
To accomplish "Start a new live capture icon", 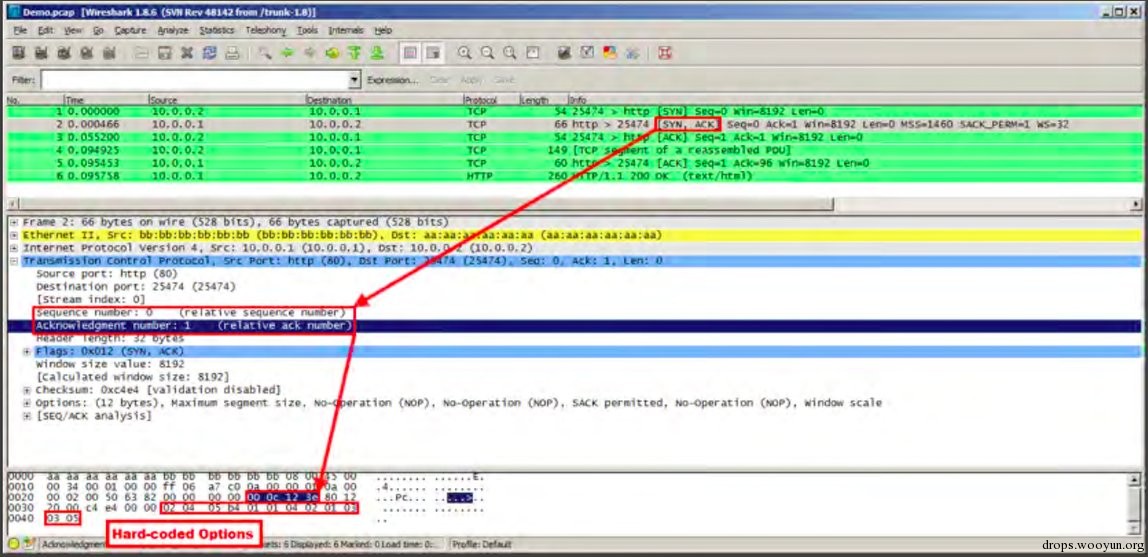I will 64,53.
